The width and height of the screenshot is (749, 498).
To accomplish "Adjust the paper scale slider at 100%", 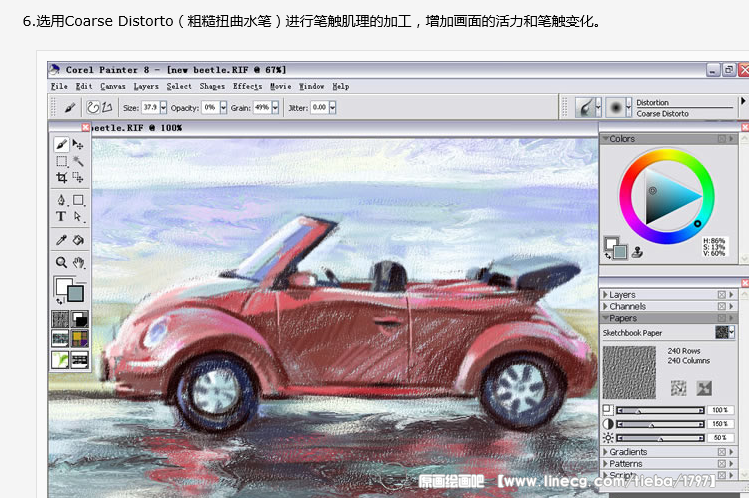I will point(660,410).
